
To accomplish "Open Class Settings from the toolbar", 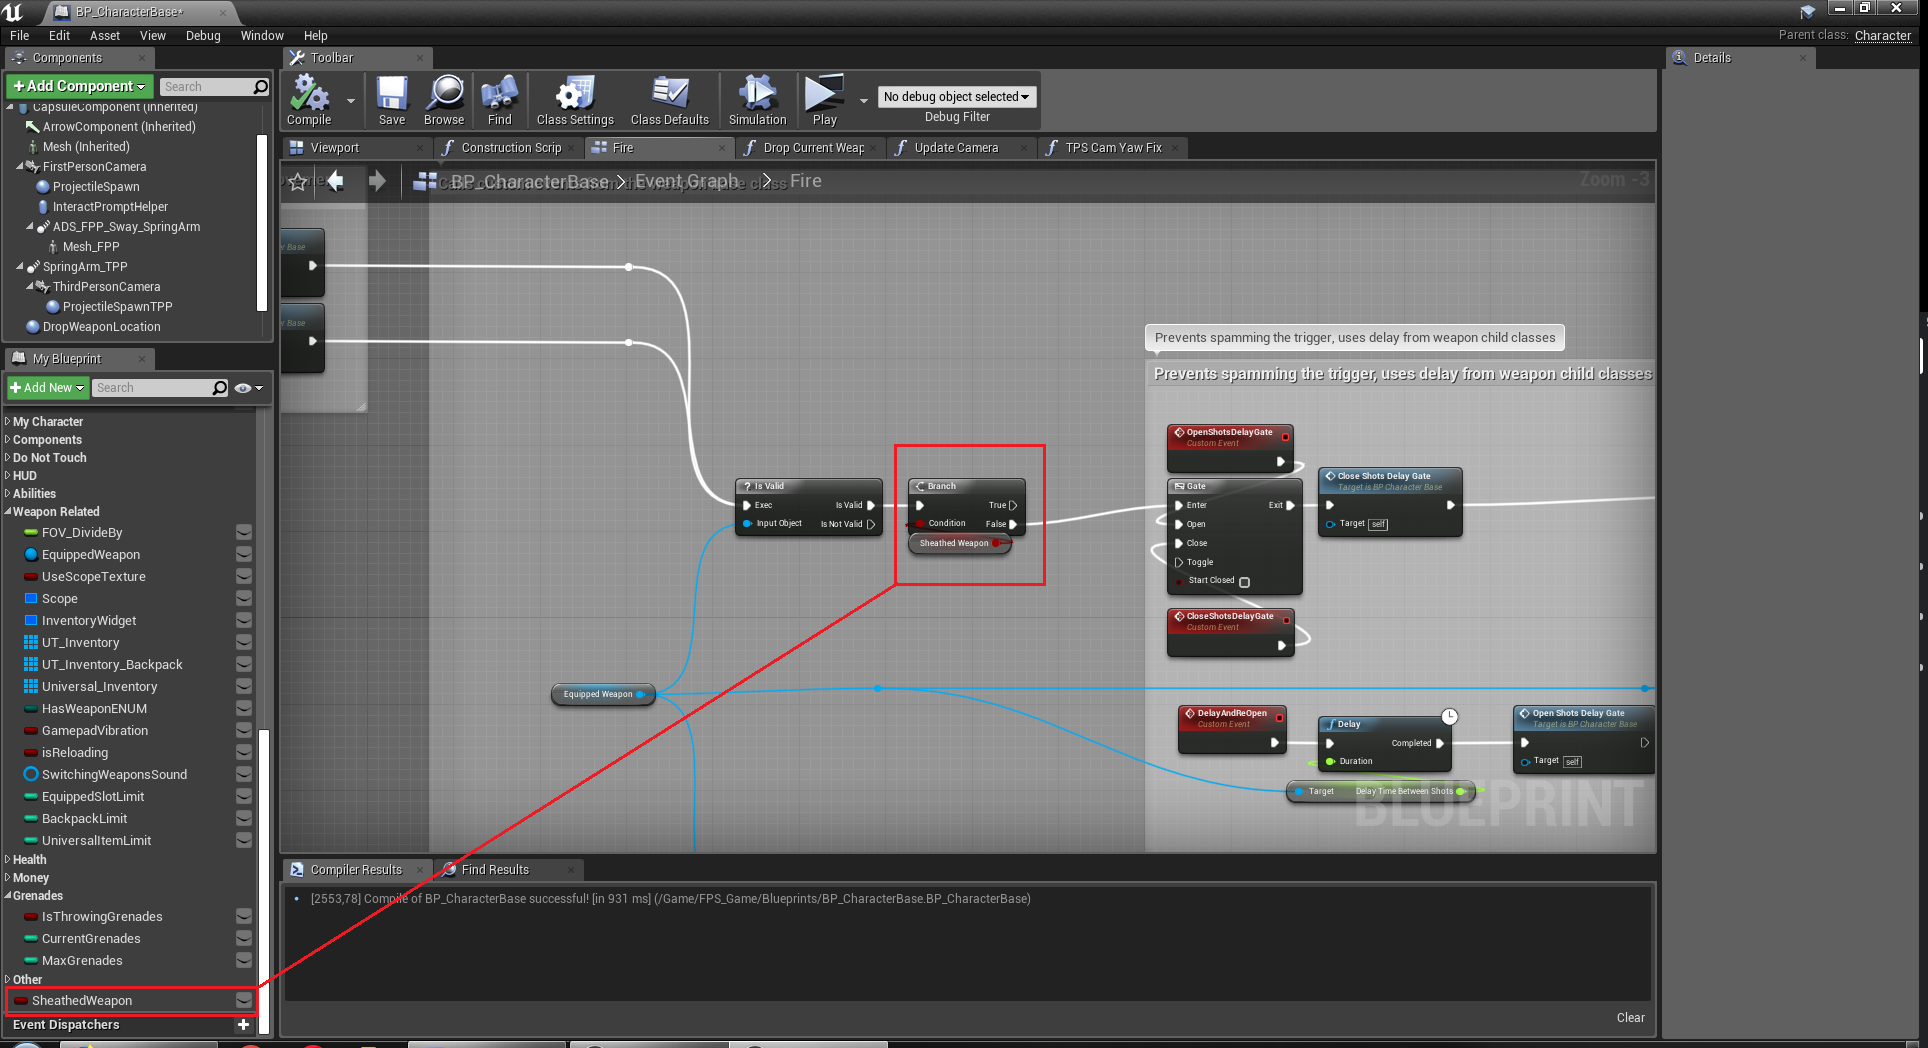I will (575, 95).
